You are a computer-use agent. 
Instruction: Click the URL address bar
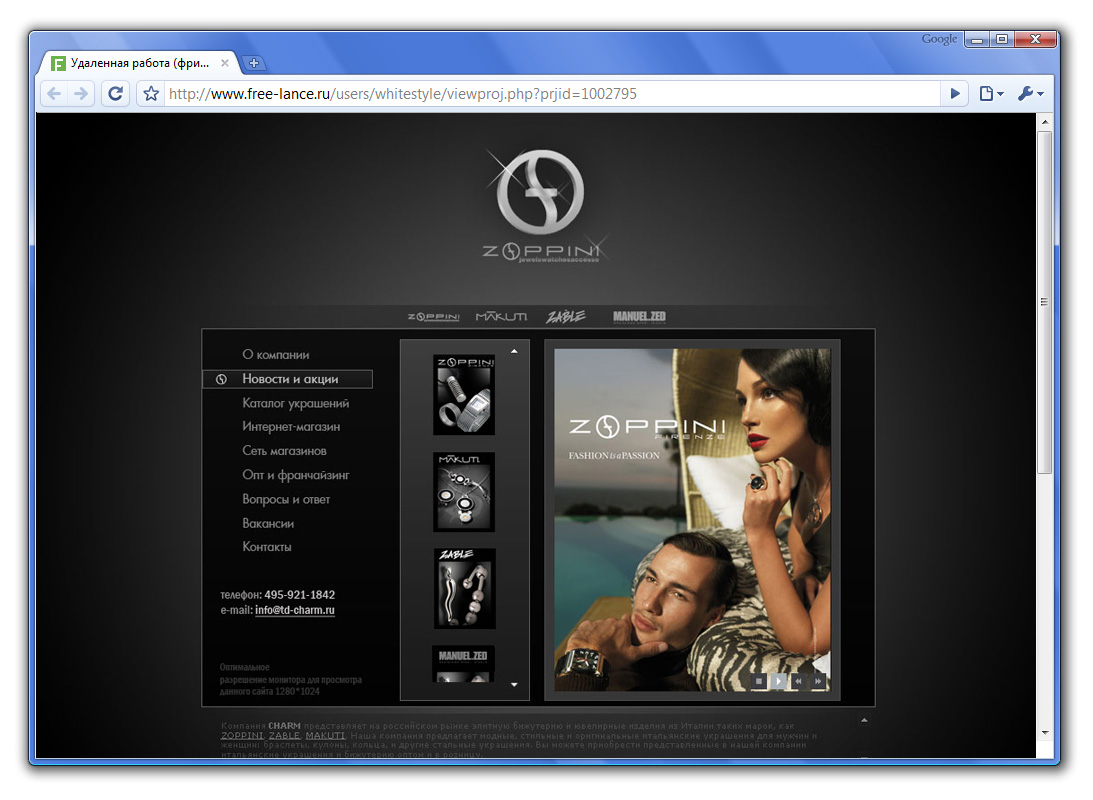click(551, 93)
